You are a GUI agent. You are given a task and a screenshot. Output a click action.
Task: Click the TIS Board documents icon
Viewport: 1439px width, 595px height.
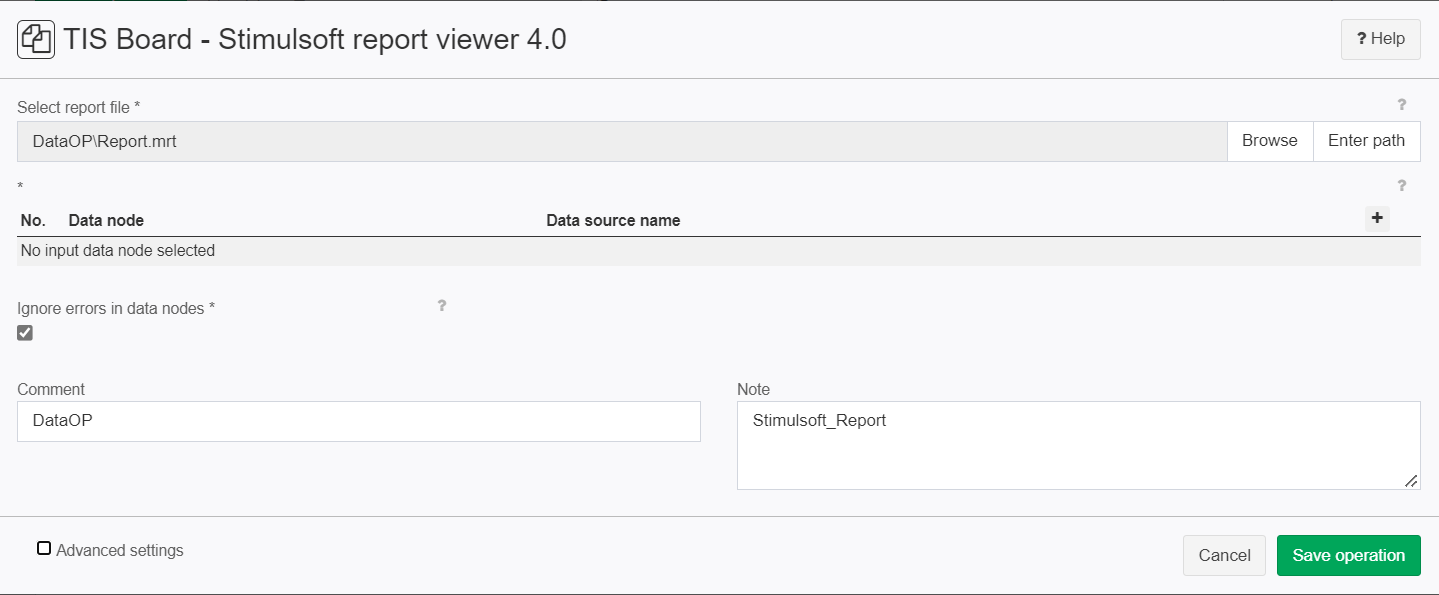tap(36, 40)
